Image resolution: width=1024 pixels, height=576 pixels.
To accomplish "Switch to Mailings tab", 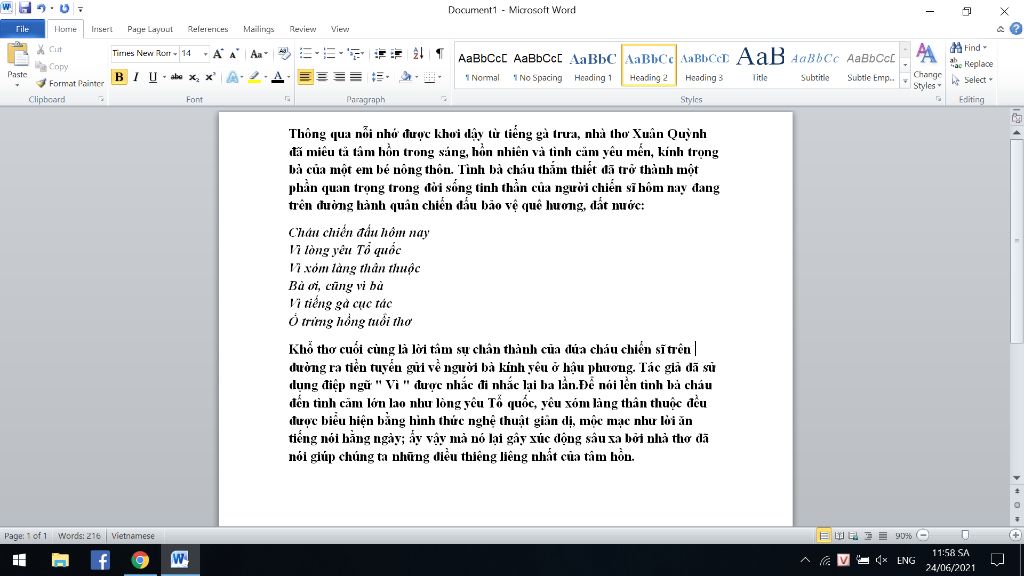I will click(259, 29).
